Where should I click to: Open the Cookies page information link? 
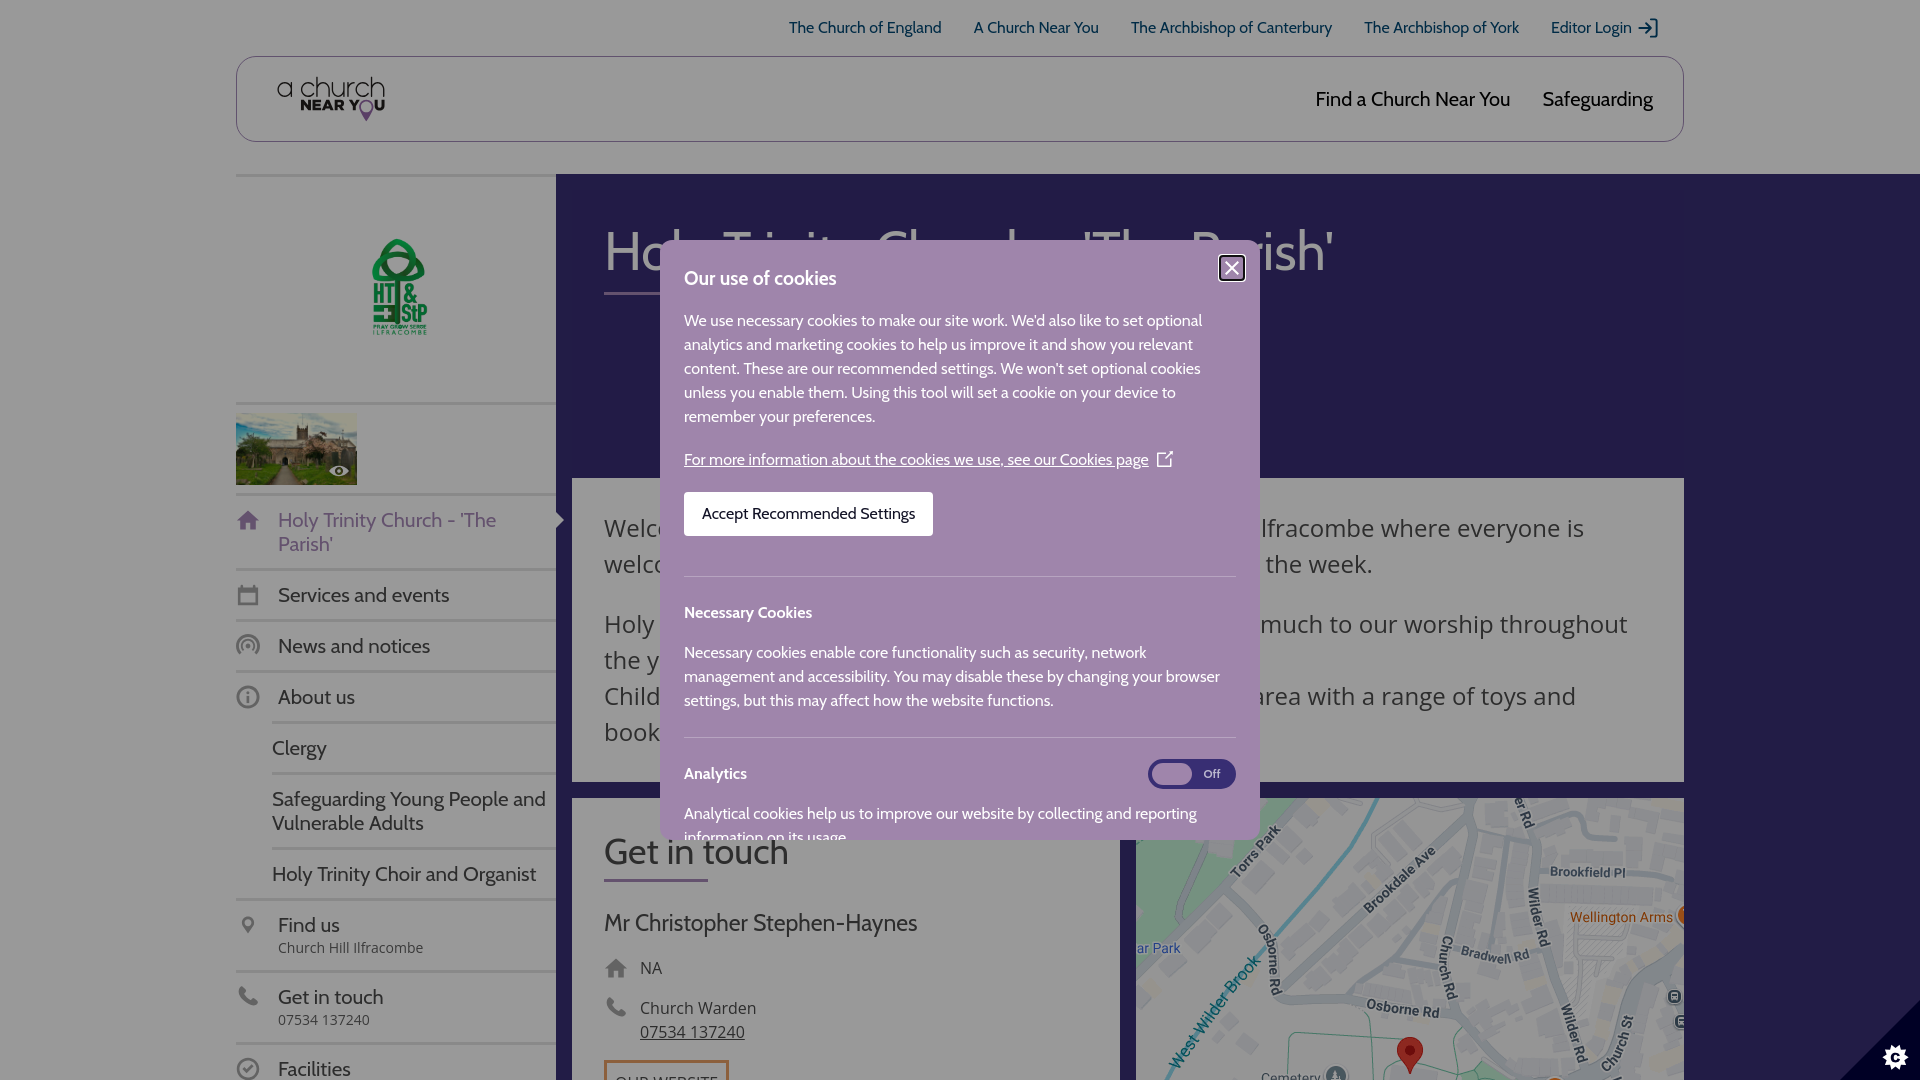(x=916, y=460)
